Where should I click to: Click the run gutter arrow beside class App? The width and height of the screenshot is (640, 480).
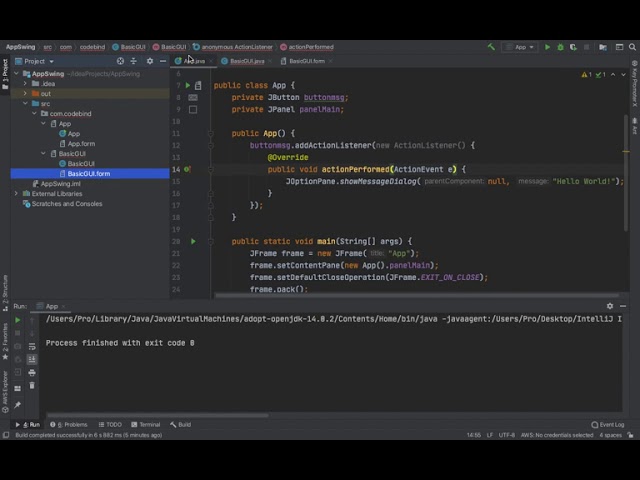click(188, 85)
